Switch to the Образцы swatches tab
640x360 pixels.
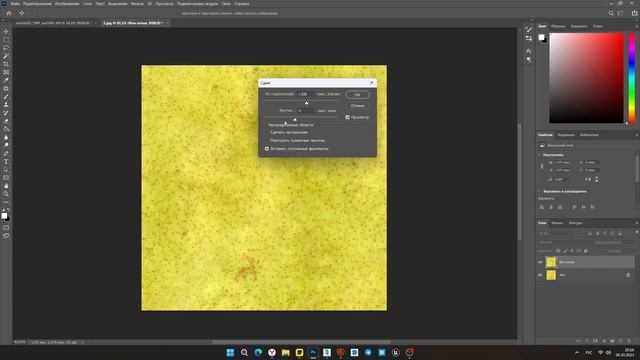pyautogui.click(x=558, y=26)
